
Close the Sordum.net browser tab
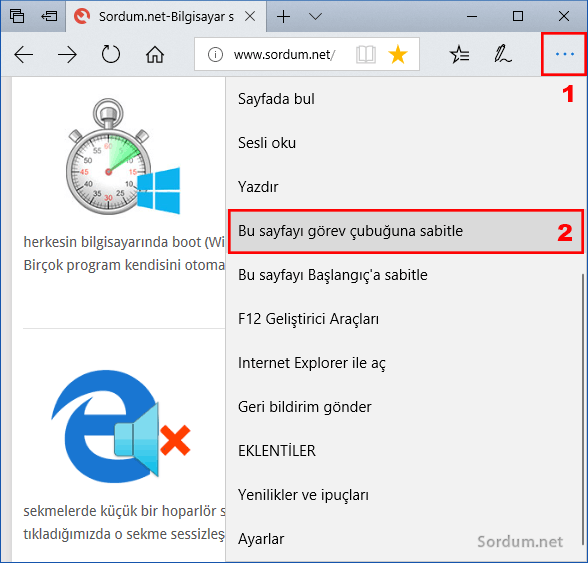click(x=250, y=16)
